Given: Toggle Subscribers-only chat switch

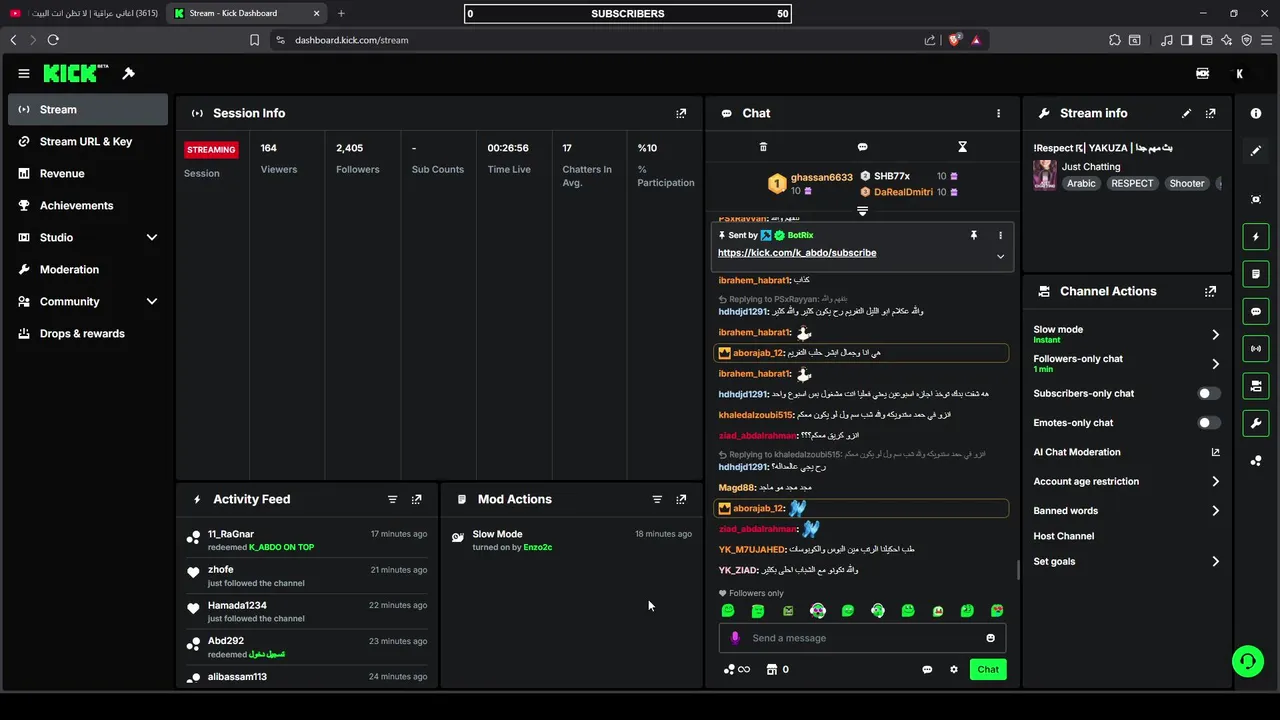Looking at the screenshot, I should point(1210,393).
